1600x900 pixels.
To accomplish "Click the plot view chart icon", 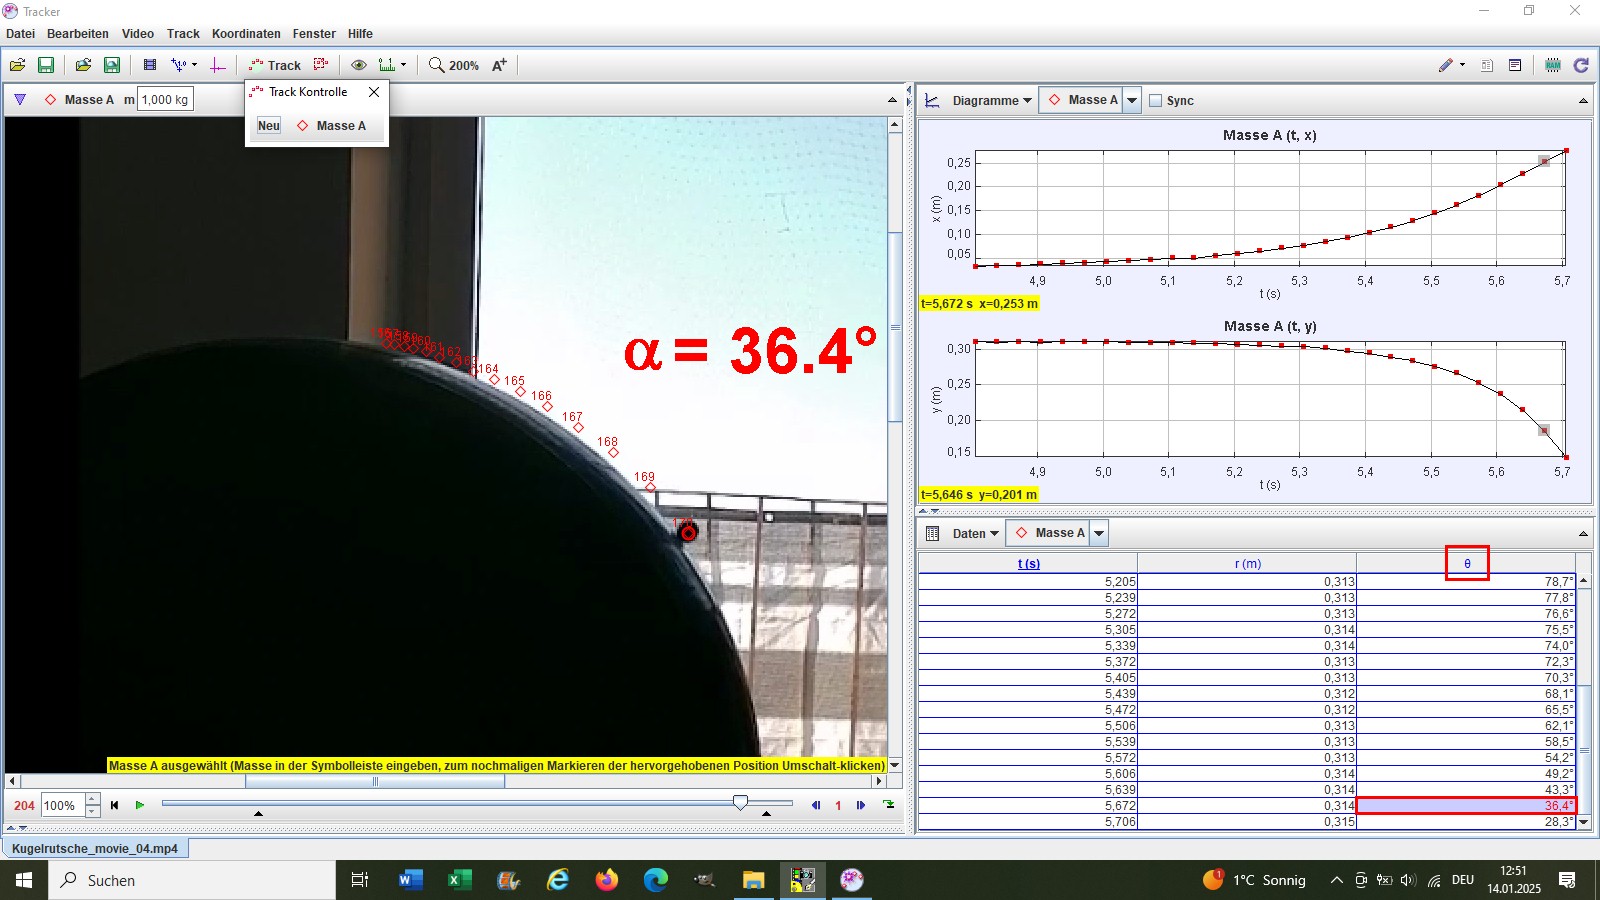I will click(x=932, y=100).
